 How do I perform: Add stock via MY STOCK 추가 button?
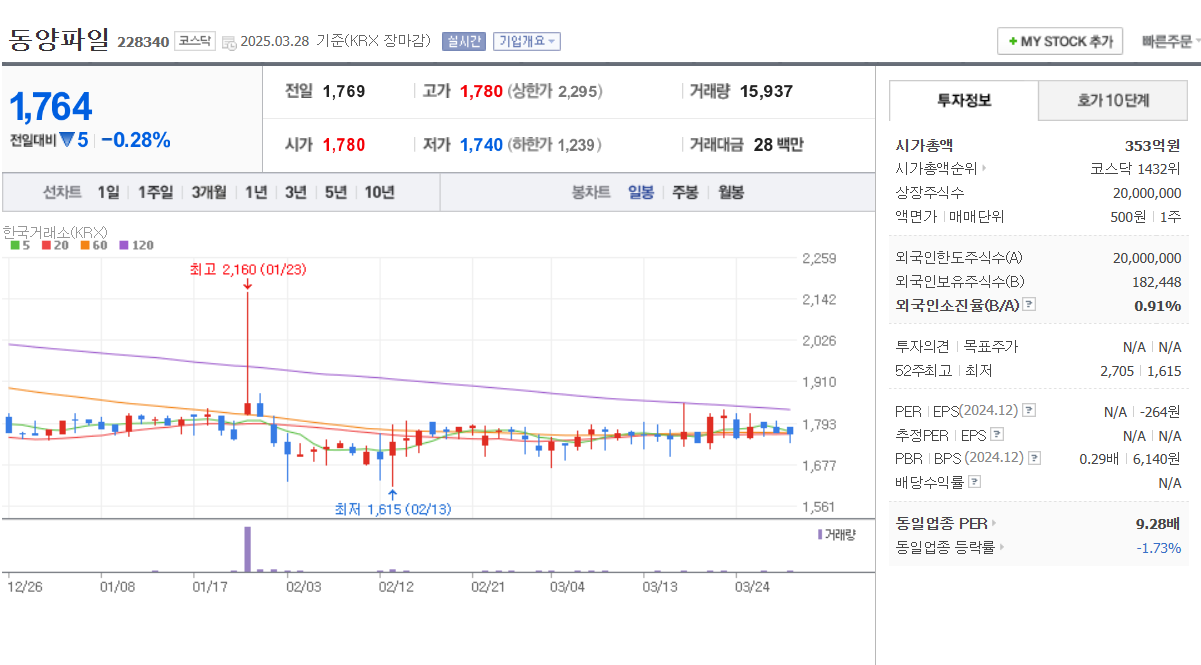[x=1060, y=41]
